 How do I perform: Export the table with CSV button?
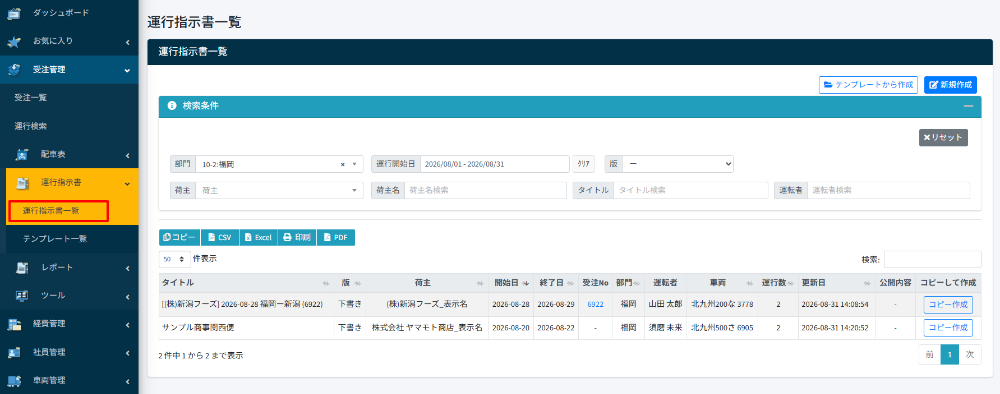(x=220, y=237)
